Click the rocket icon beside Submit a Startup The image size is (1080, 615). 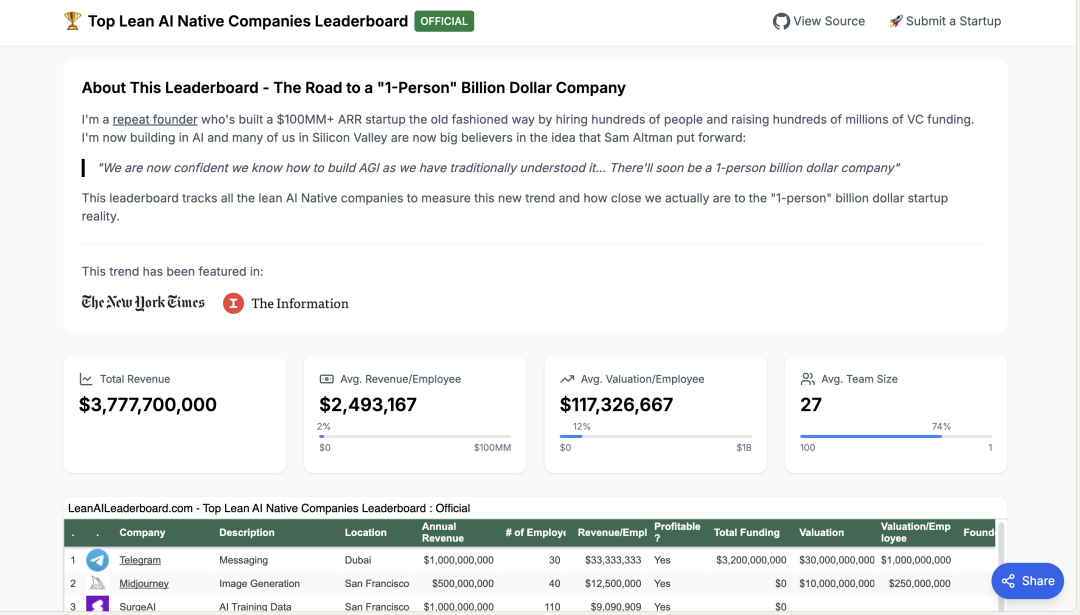[x=895, y=21]
